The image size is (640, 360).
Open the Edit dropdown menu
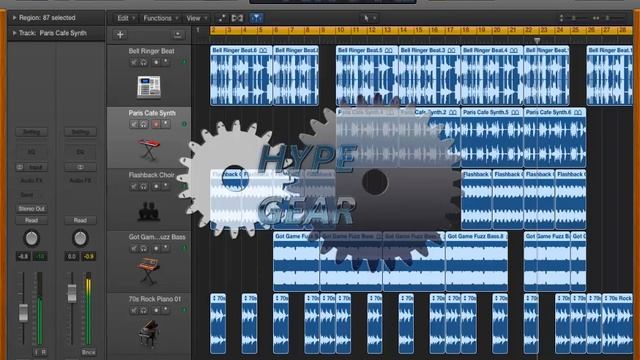(x=125, y=18)
